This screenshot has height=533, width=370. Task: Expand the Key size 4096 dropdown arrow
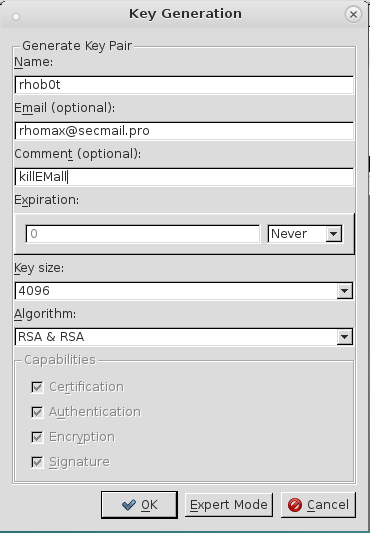pyautogui.click(x=344, y=291)
